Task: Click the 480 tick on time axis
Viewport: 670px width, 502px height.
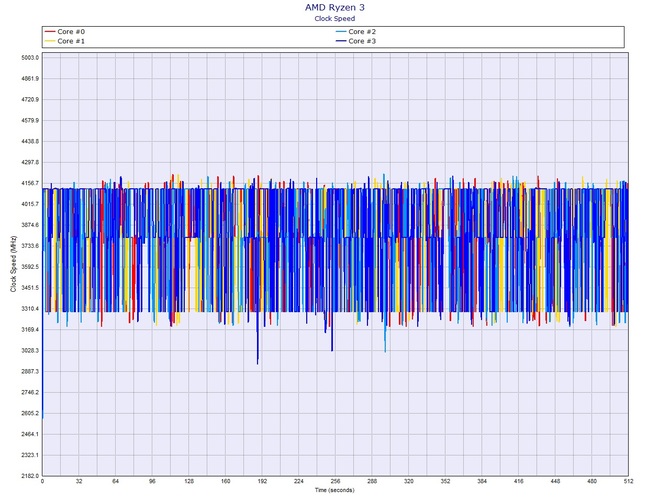Action: [x=592, y=481]
